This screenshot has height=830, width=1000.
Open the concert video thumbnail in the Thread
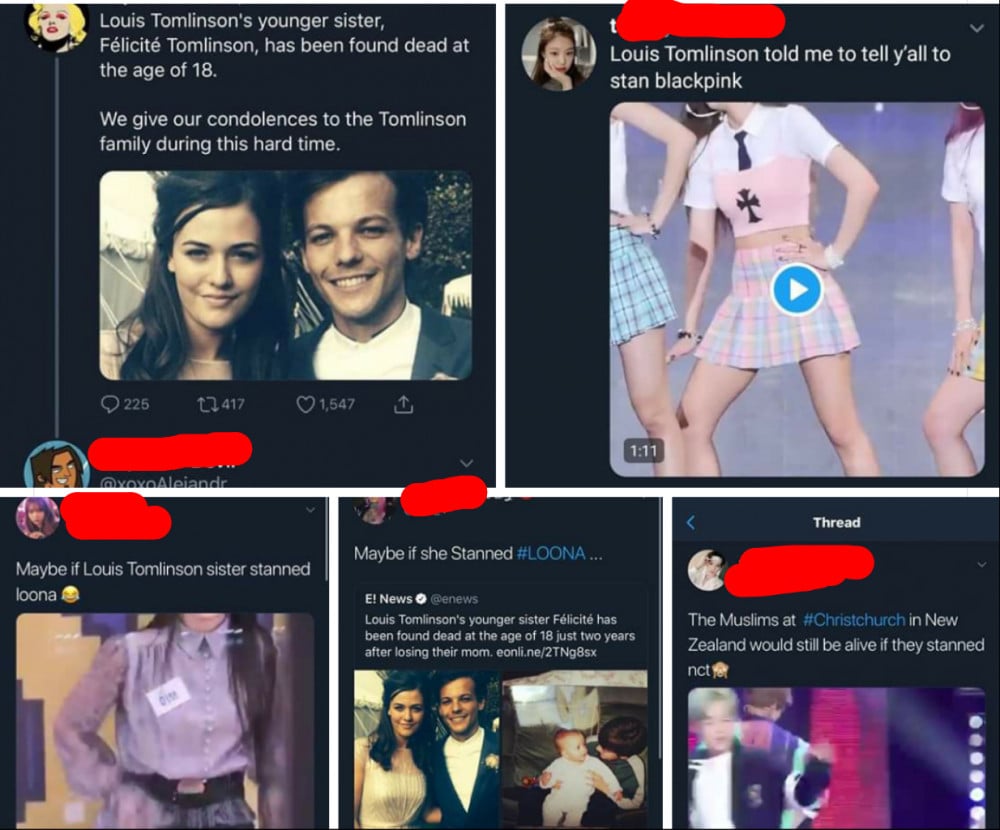pyautogui.click(x=837, y=758)
